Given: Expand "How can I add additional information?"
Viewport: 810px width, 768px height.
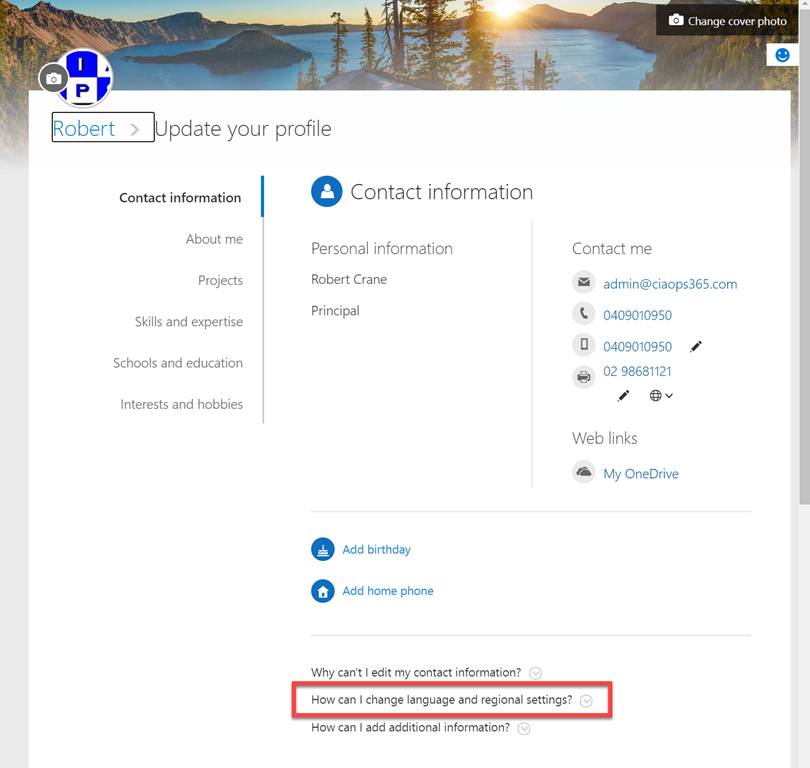Looking at the screenshot, I should tap(524, 728).
